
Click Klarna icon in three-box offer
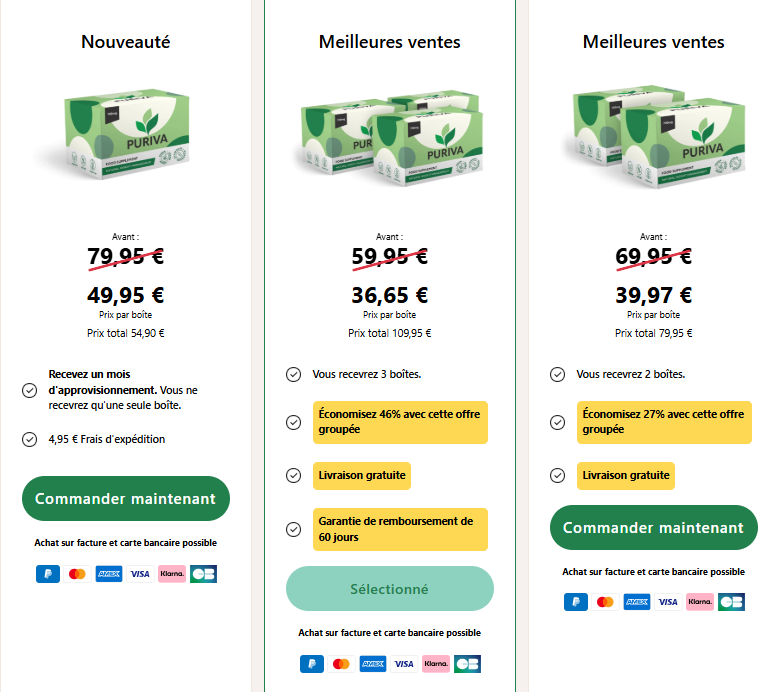click(436, 664)
